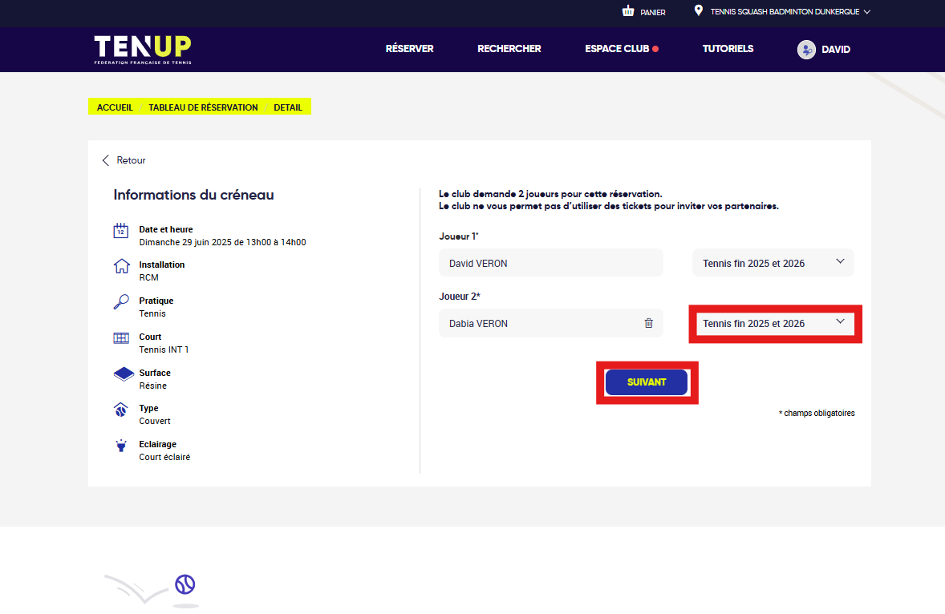945x614 pixels.
Task: Click the calendar date icon
Action: 121,232
